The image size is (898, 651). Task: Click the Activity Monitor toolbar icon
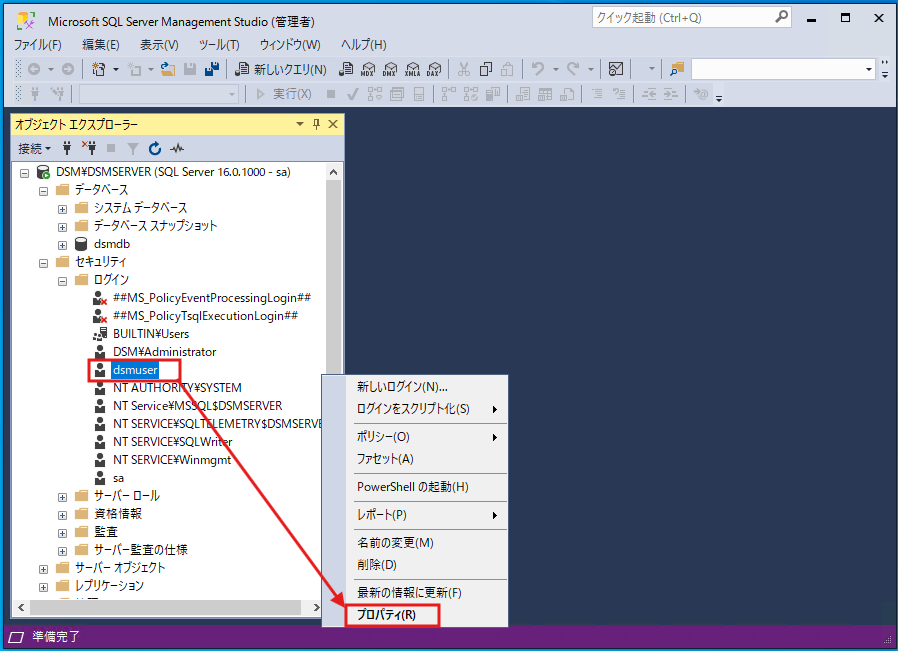(616, 69)
